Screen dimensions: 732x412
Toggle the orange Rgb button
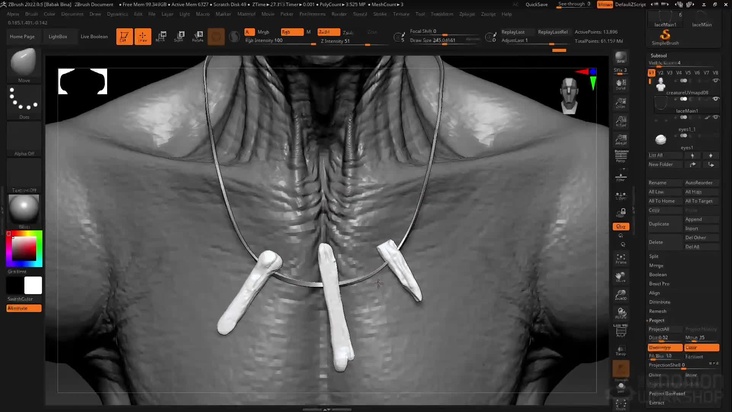(x=292, y=32)
